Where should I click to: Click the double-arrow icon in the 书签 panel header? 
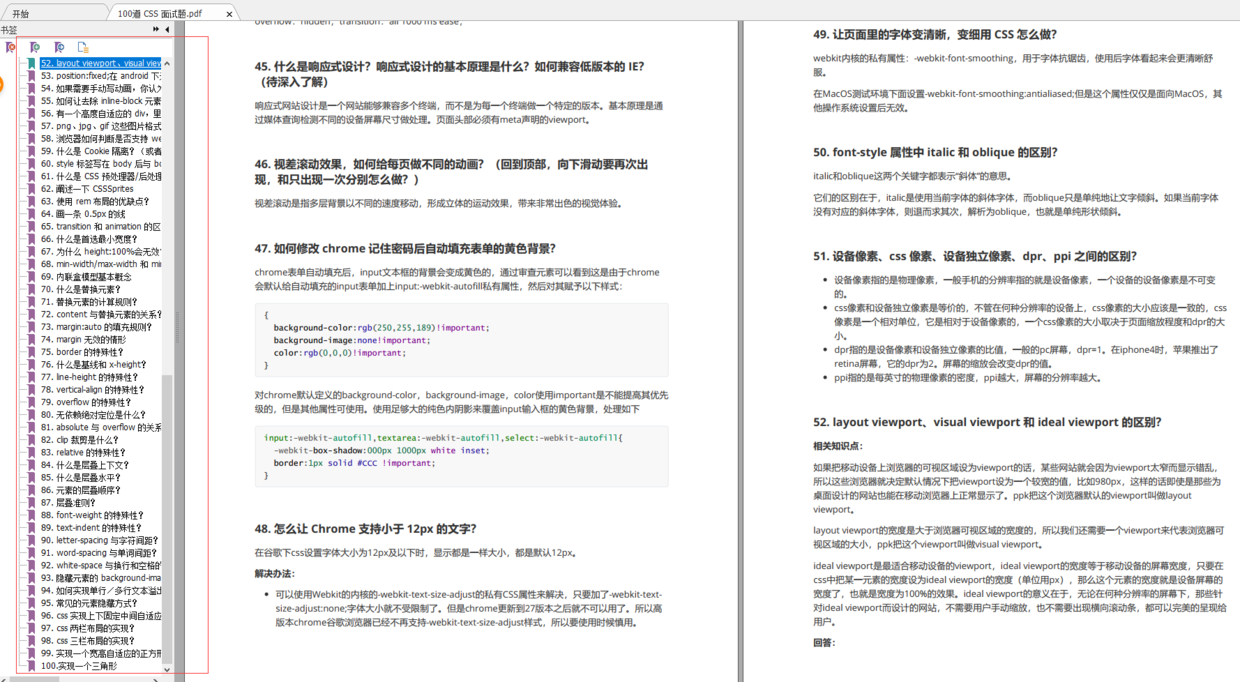pos(156,30)
